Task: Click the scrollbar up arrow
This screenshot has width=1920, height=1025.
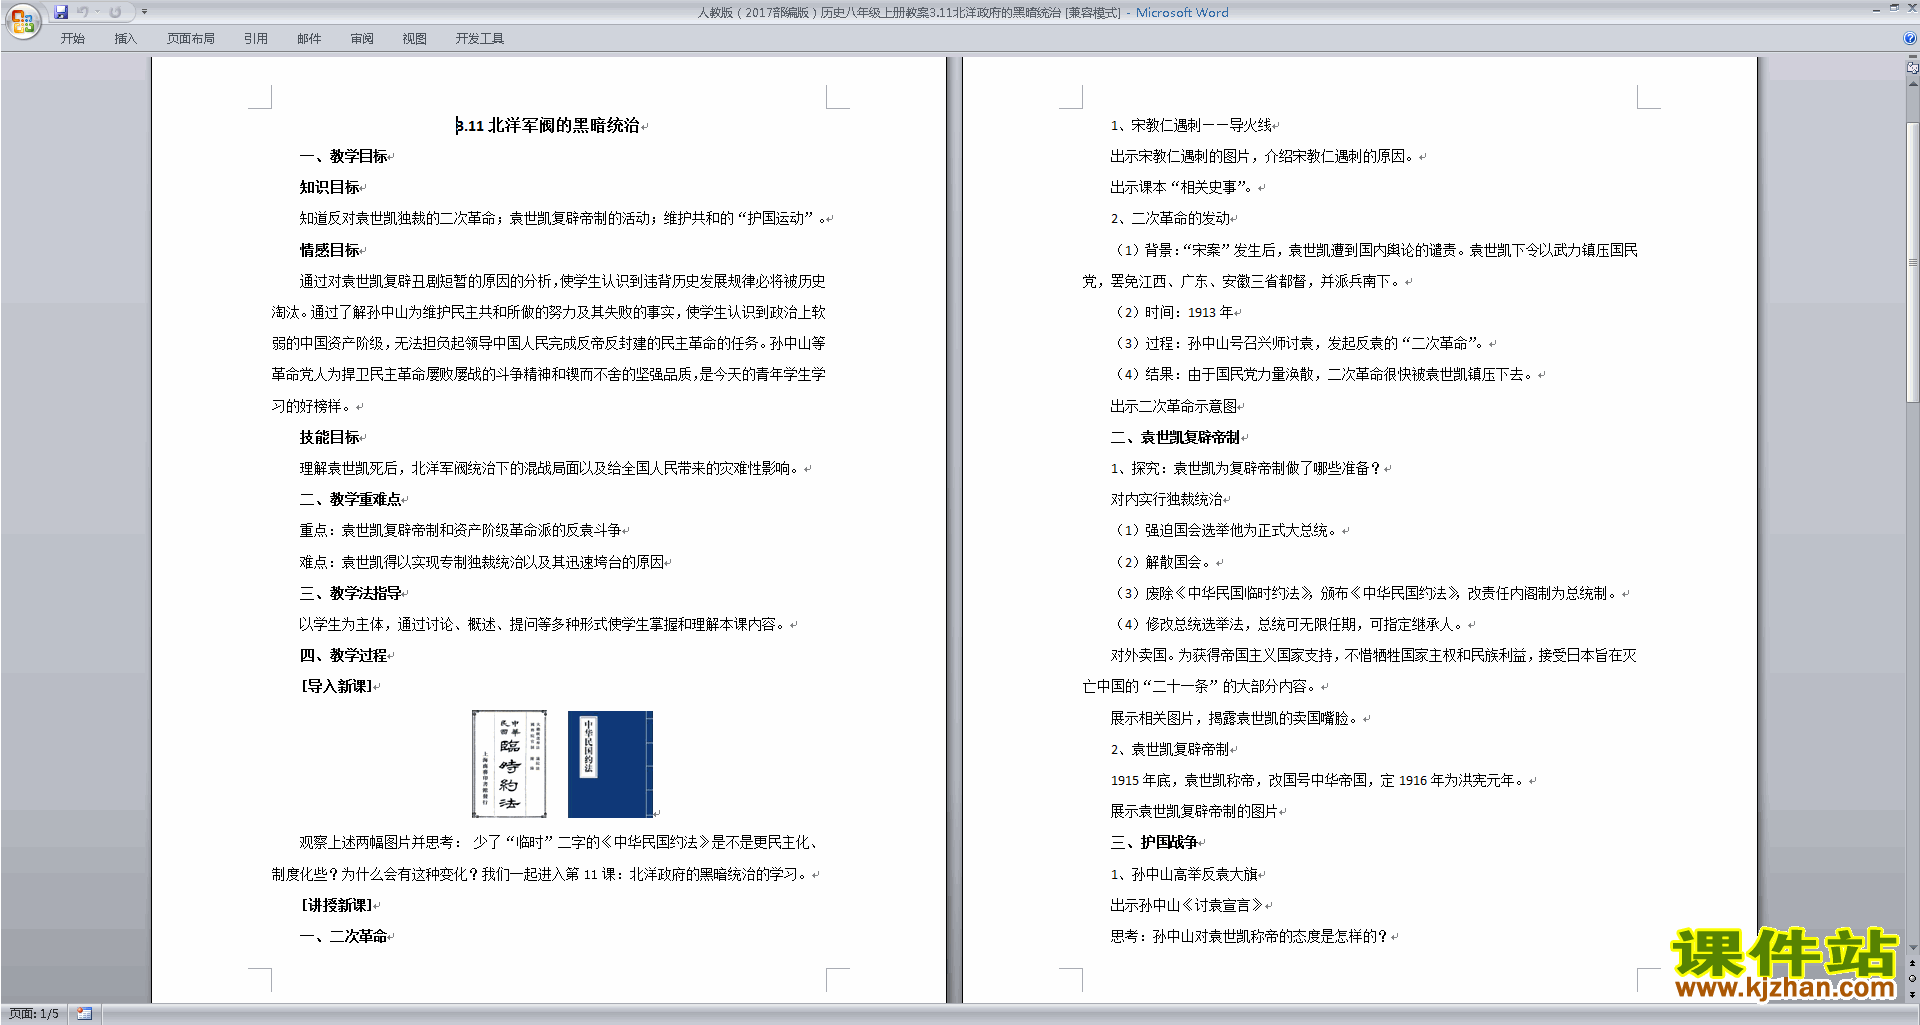Action: click(x=1912, y=84)
